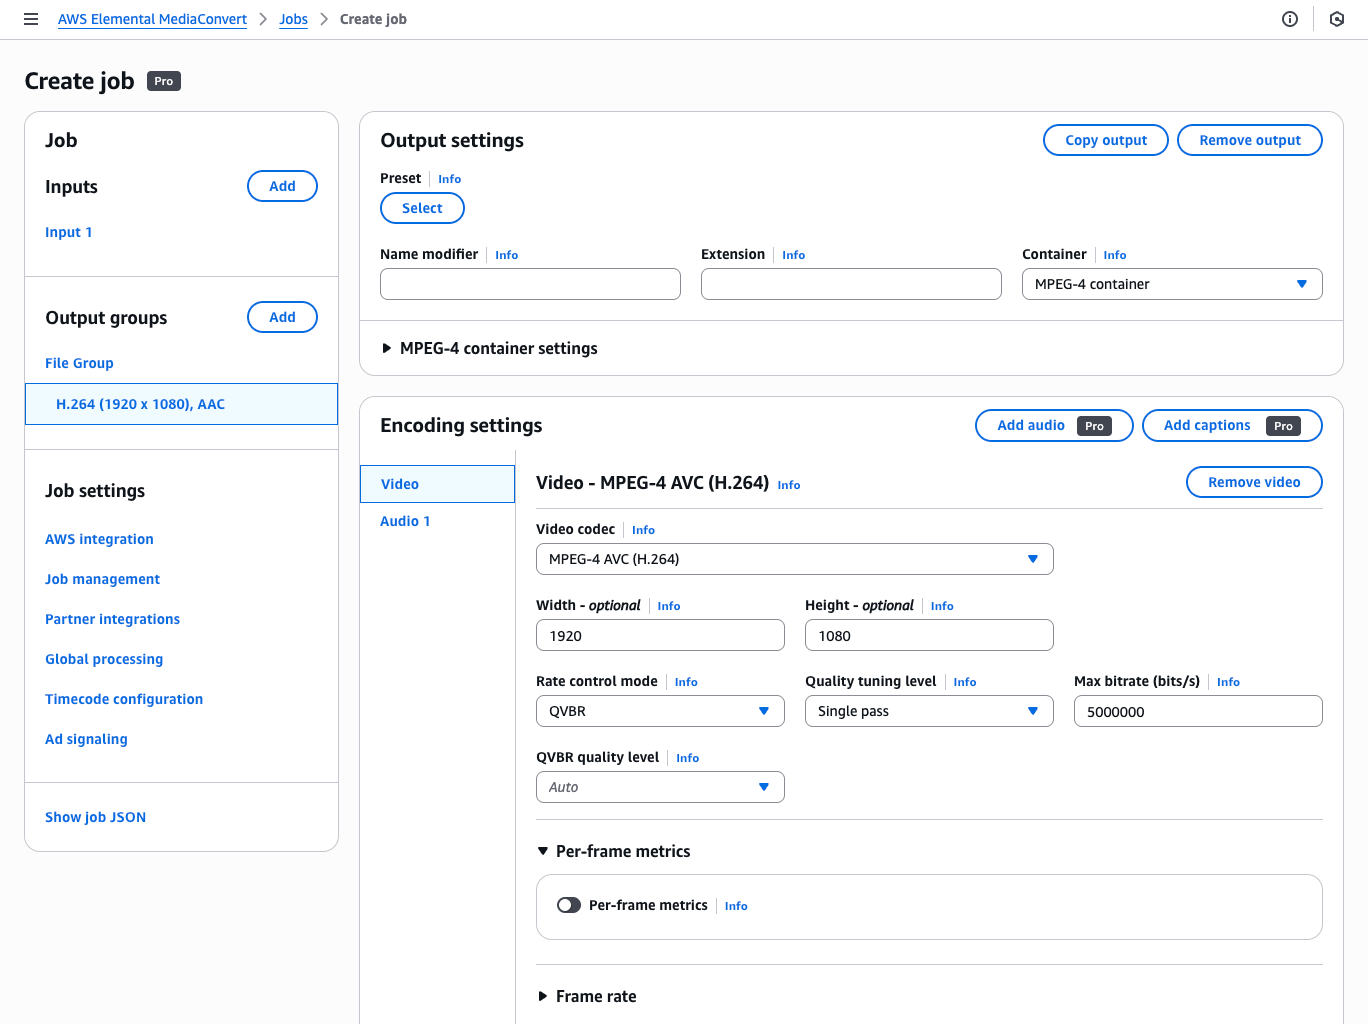
Task: Switch to the Video encoding tab
Action: pos(437,484)
